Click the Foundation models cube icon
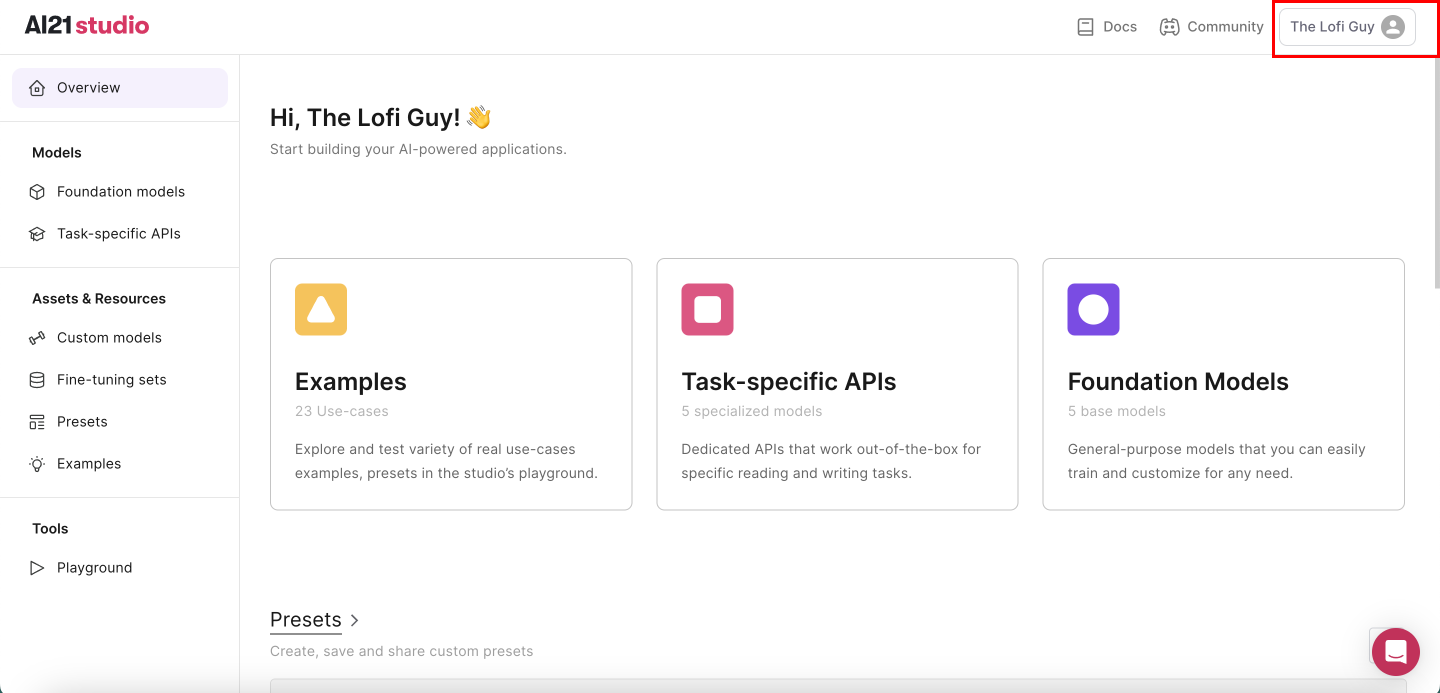The height and width of the screenshot is (693, 1440). click(37, 192)
